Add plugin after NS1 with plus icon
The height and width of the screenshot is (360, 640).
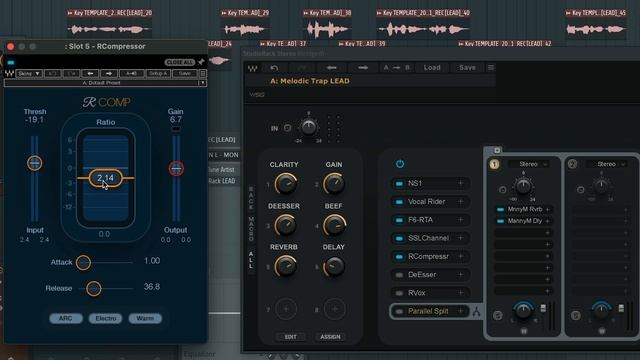point(460,183)
